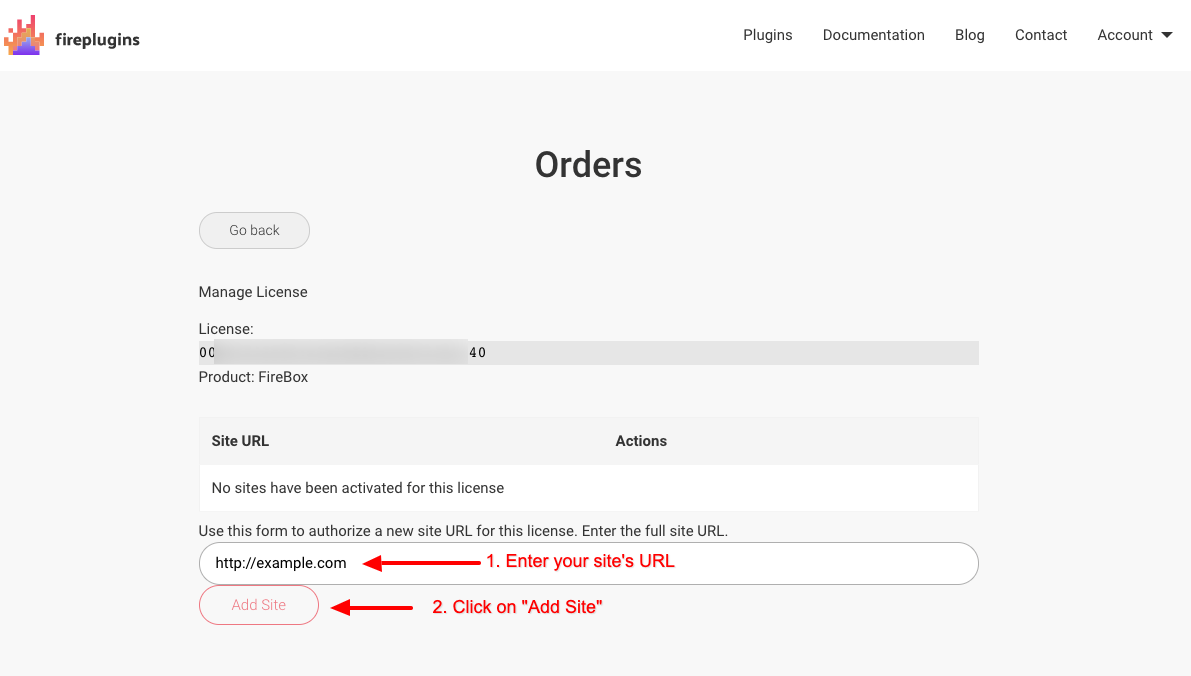
Task: Click the fireplugins flame logo icon
Action: [24, 35]
